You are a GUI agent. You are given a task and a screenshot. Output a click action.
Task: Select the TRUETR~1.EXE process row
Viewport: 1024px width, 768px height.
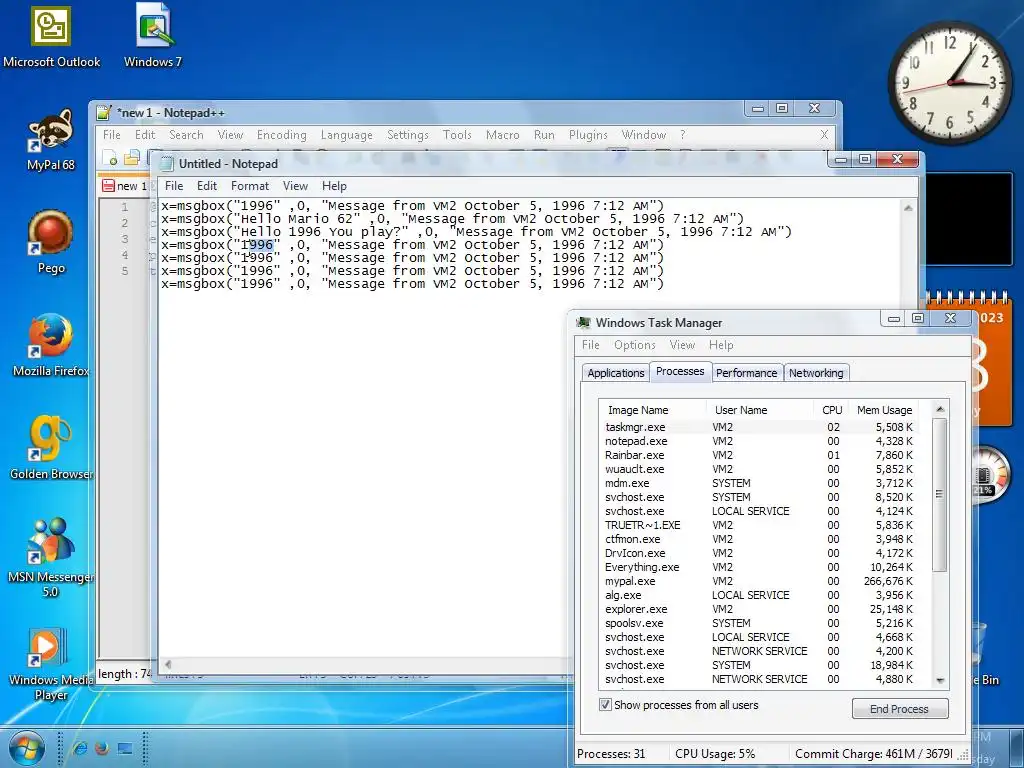[760, 525]
